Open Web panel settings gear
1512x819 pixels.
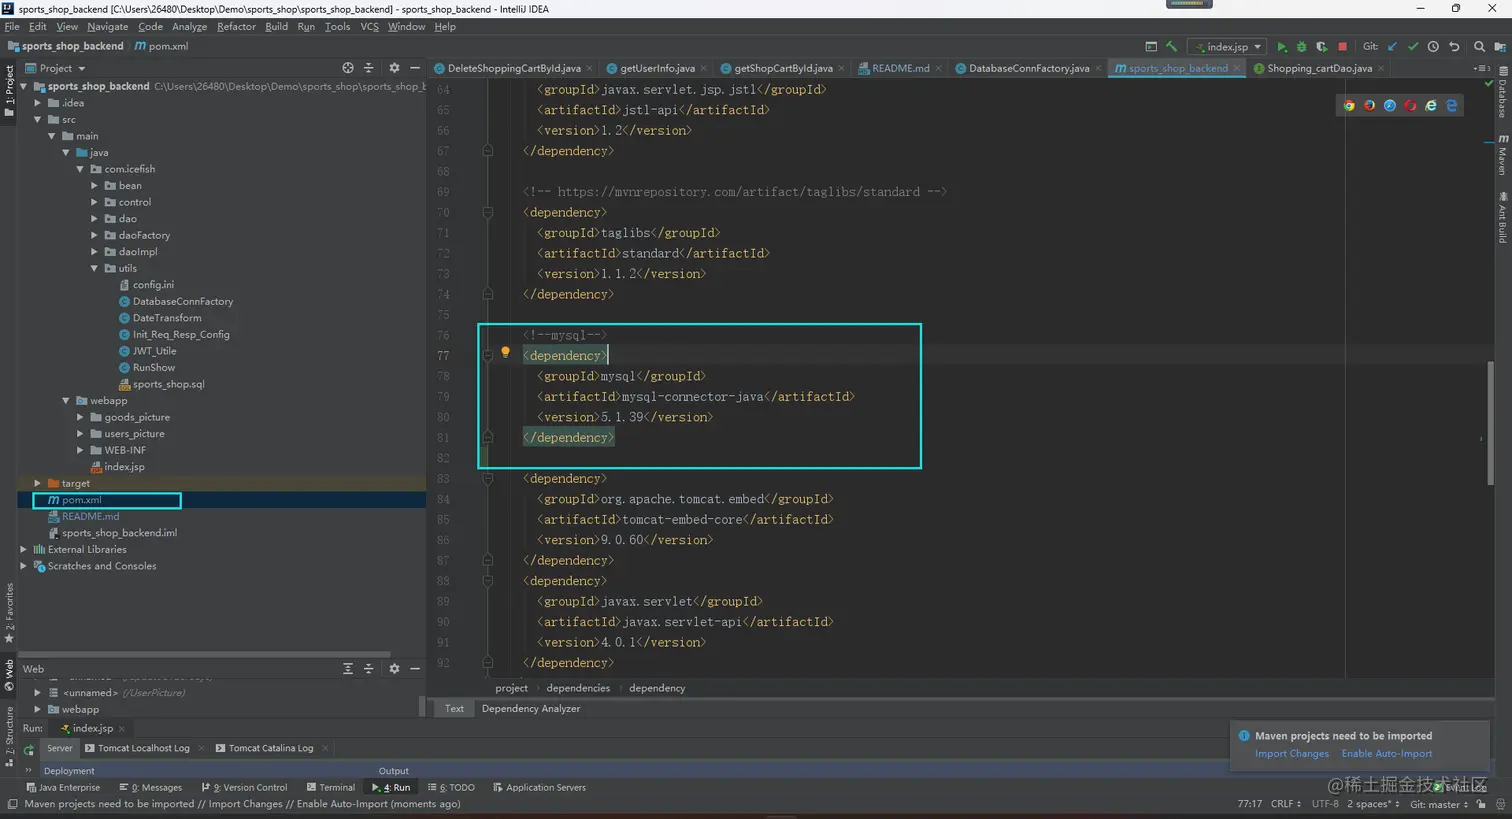point(394,669)
